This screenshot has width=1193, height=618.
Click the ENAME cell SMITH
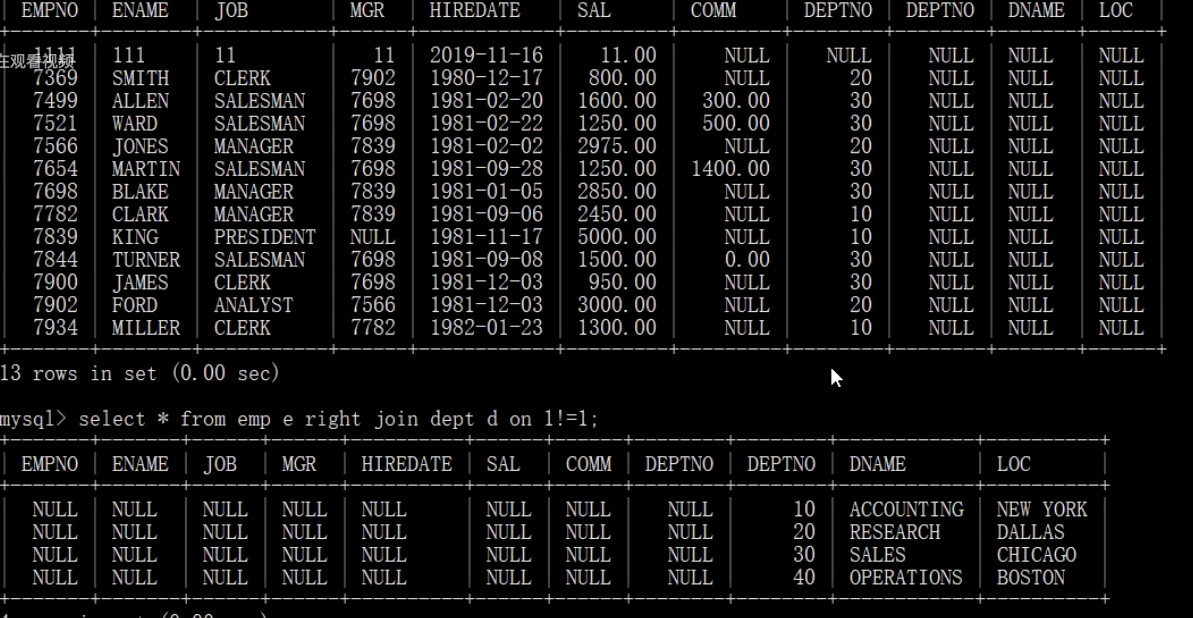141,78
